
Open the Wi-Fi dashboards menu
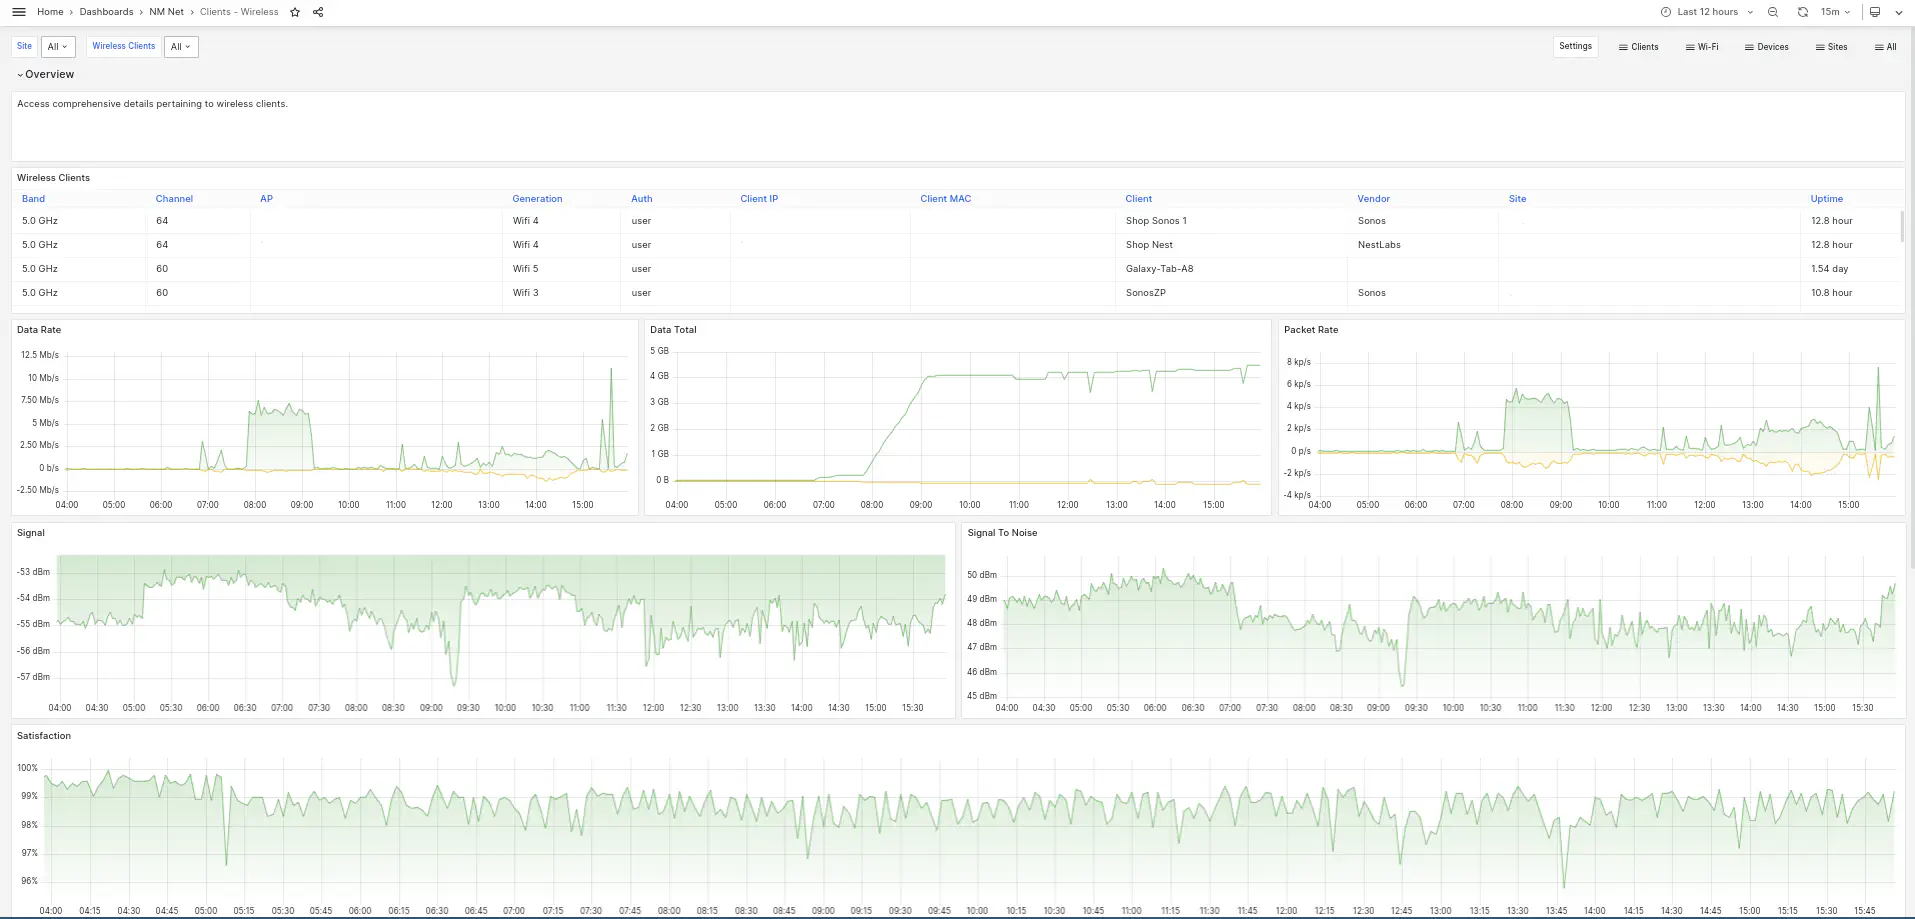[x=1702, y=47]
